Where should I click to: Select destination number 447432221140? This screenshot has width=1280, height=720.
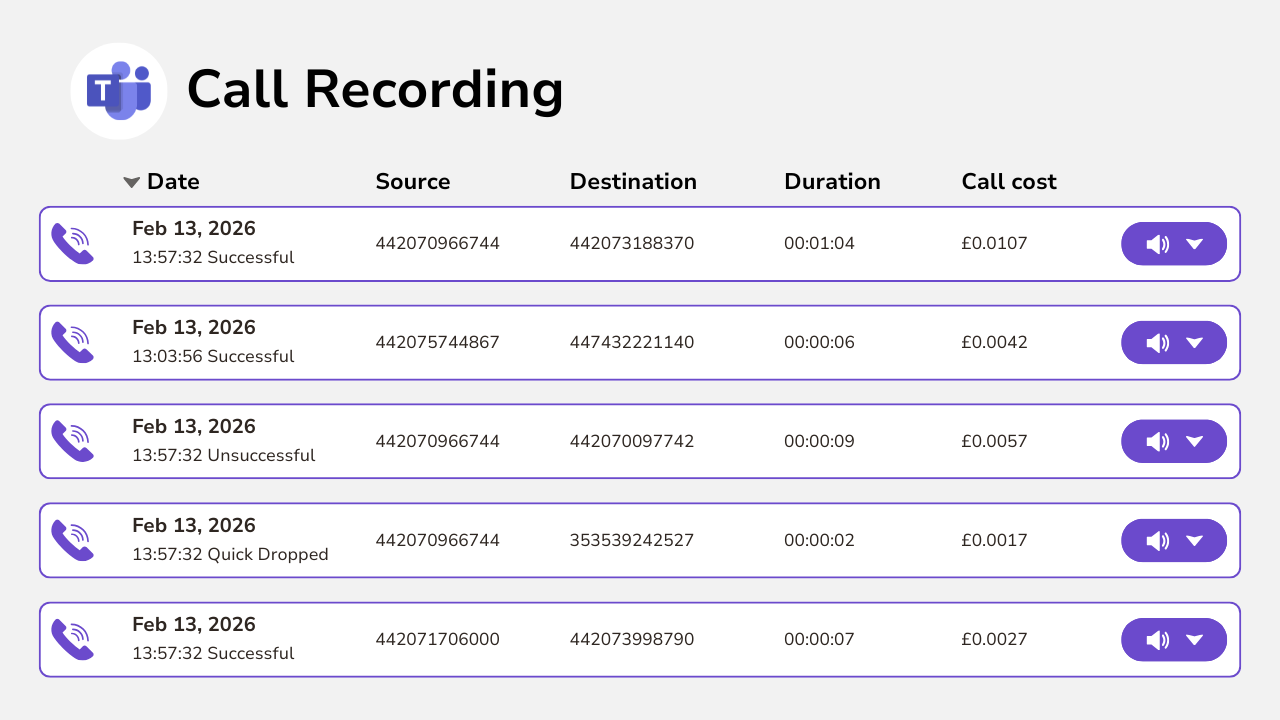632,342
